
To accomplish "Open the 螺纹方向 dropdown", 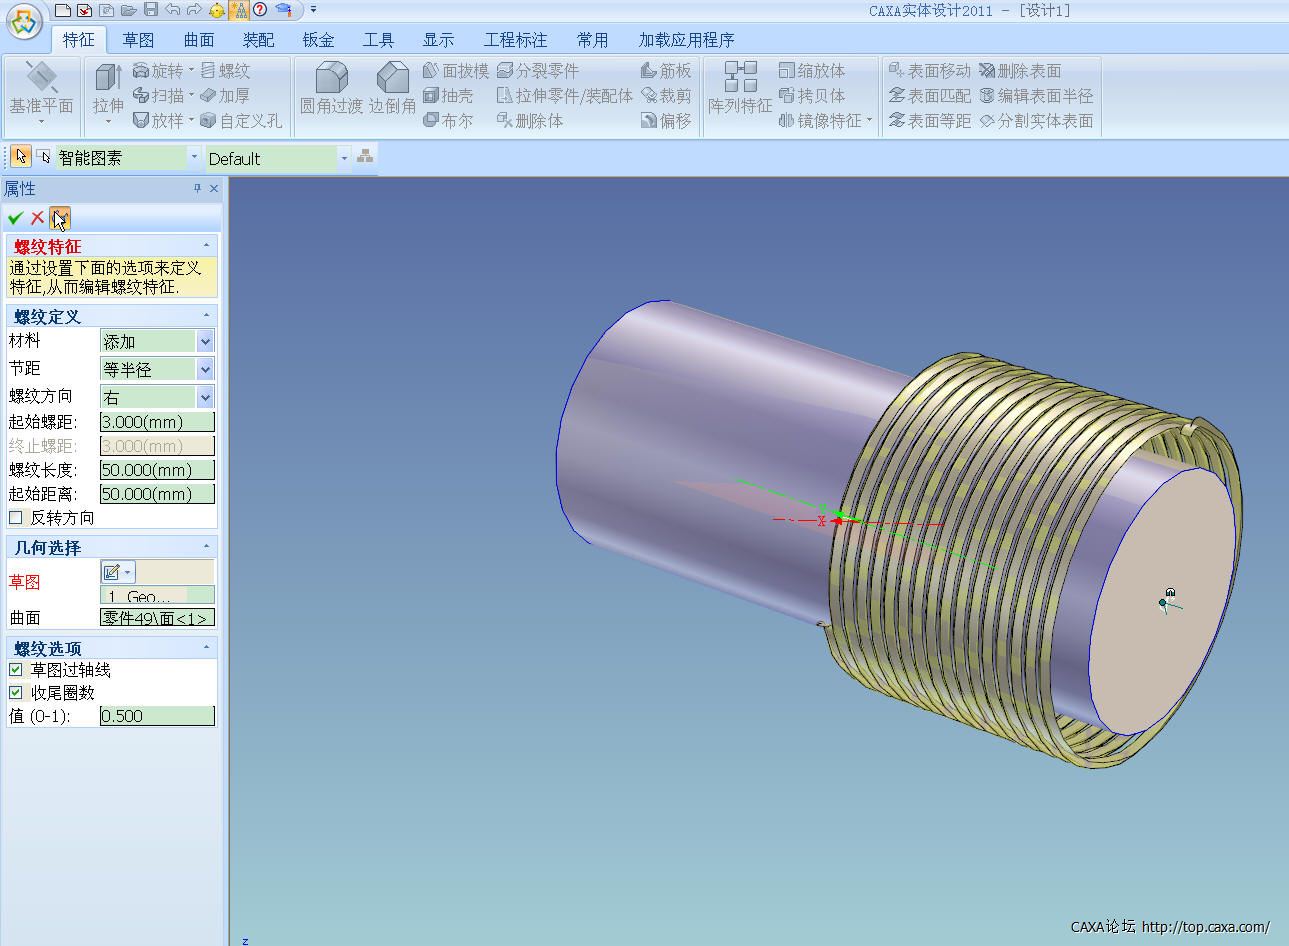I will point(205,398).
